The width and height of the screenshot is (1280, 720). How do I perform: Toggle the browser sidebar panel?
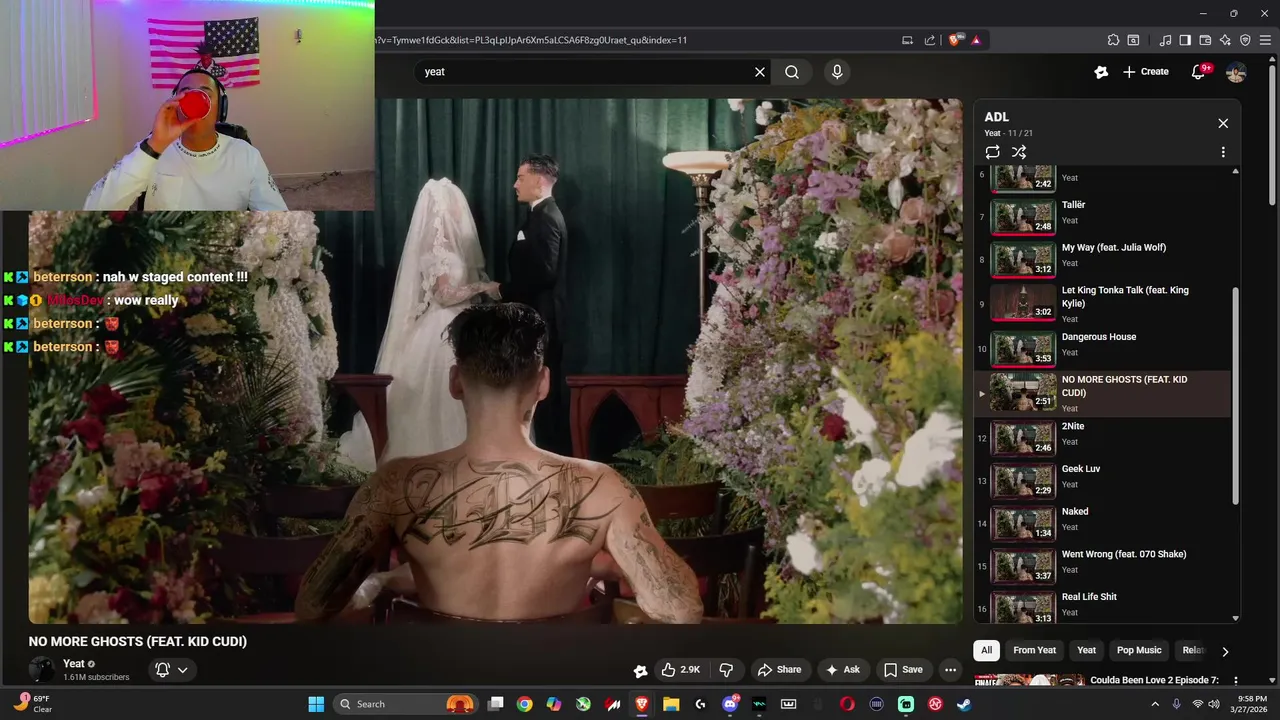pos(1185,40)
